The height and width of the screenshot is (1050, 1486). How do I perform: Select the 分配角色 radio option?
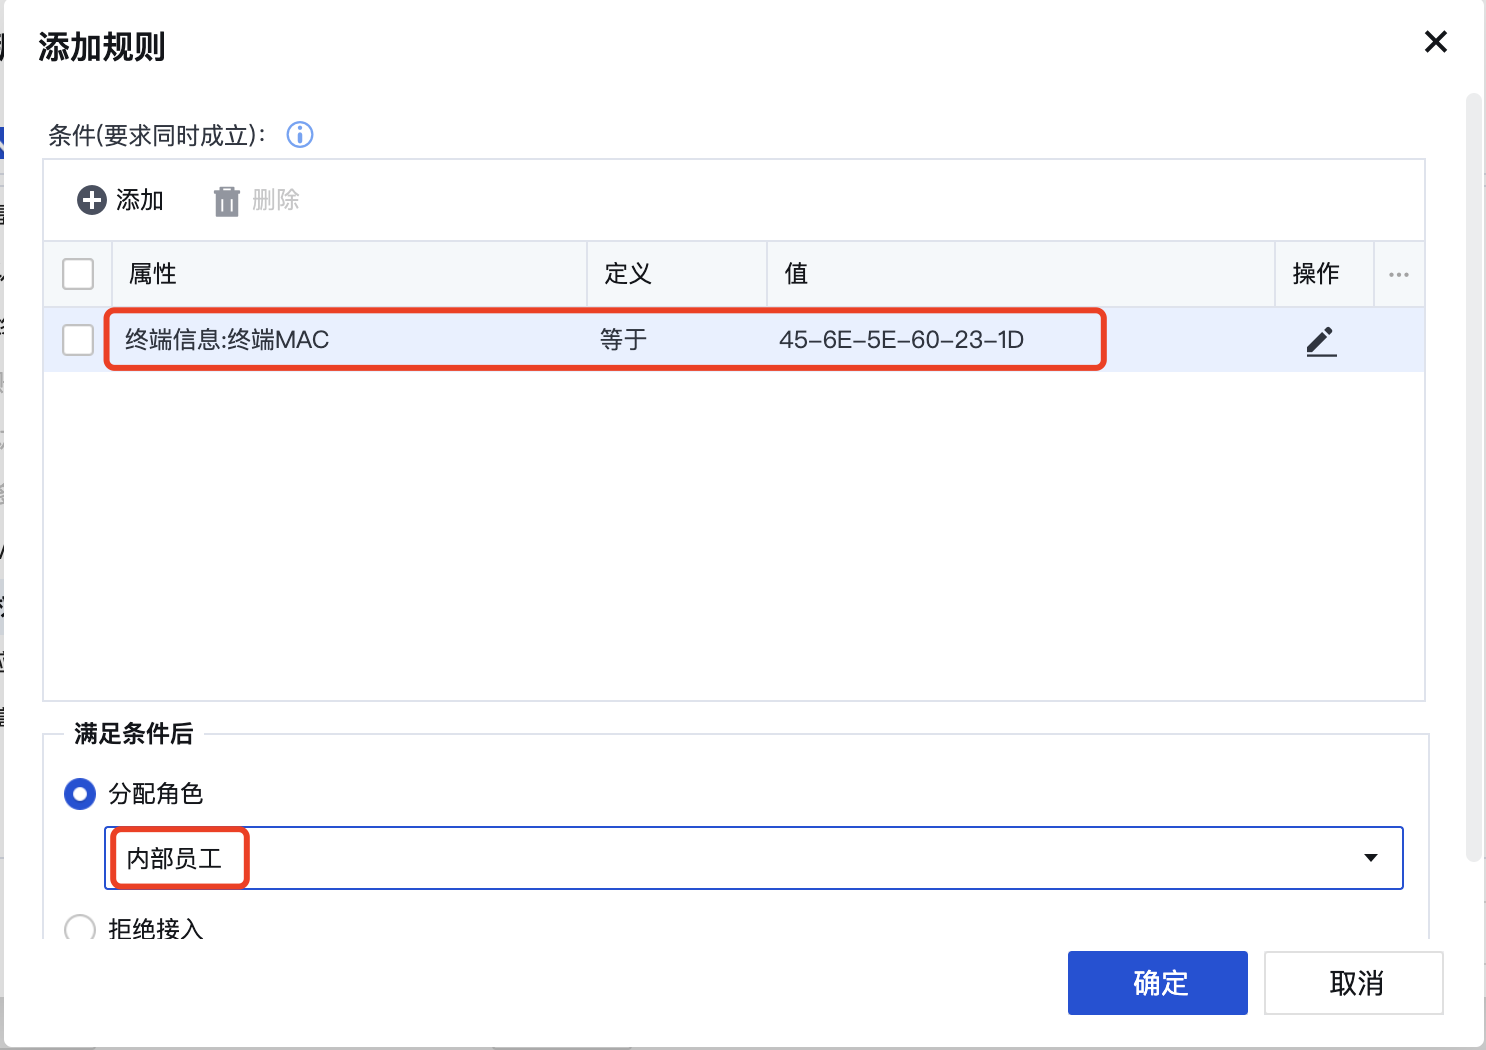[x=80, y=794]
